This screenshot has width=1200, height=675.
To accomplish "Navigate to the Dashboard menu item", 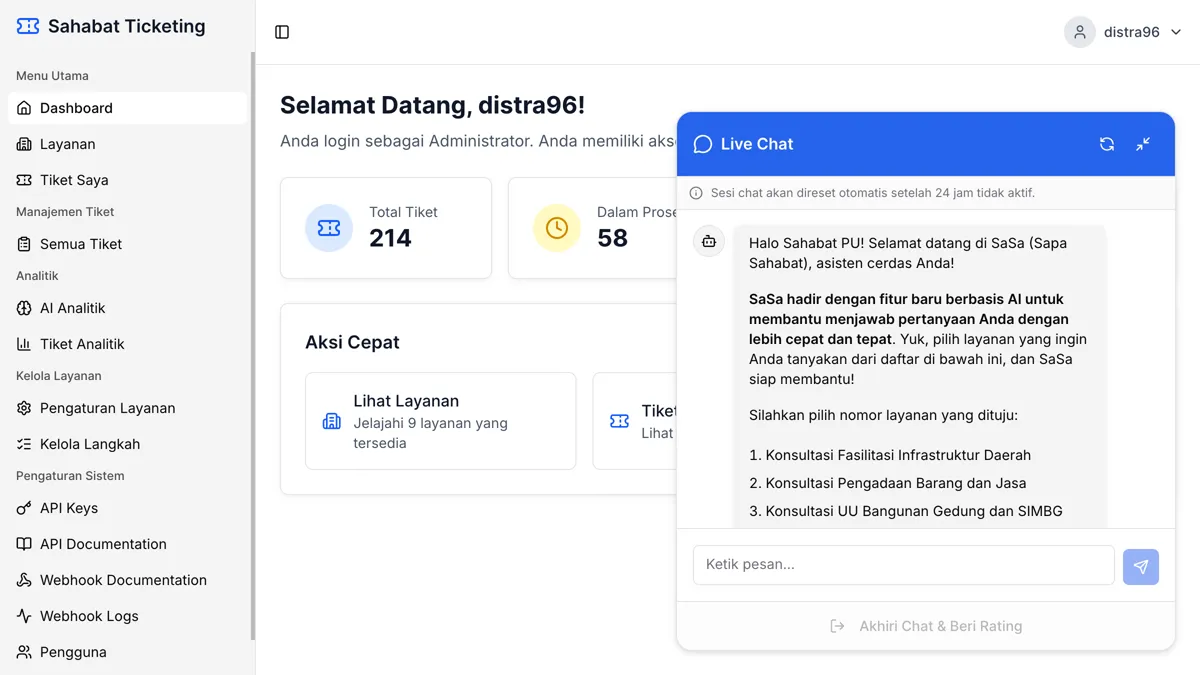I will 77,107.
